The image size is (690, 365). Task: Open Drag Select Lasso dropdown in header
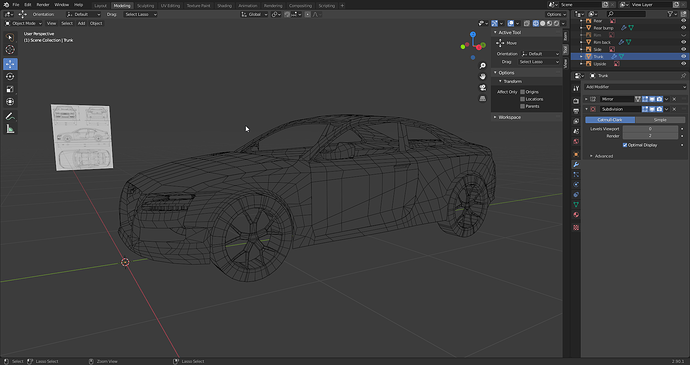tap(140, 15)
